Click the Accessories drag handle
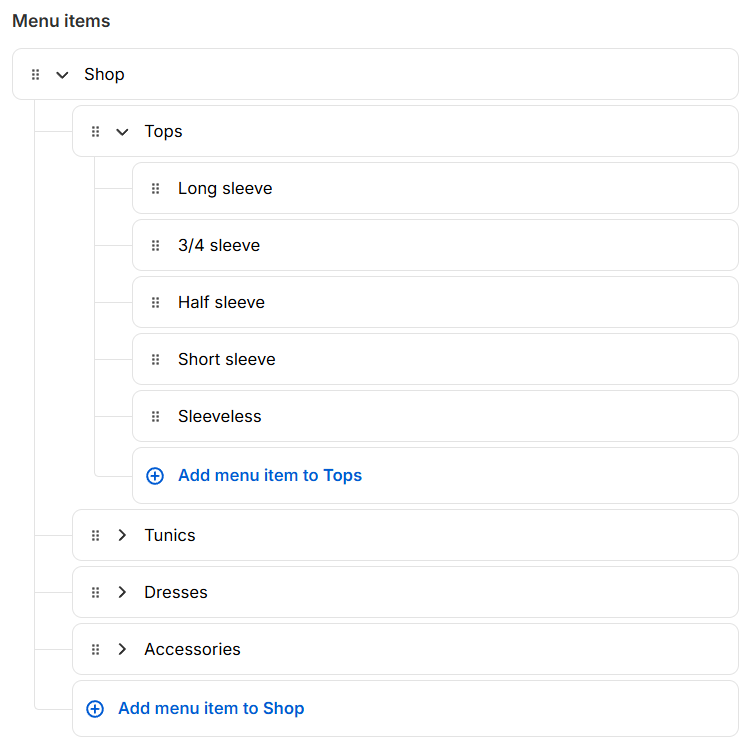The image size is (753, 740). coord(96,650)
